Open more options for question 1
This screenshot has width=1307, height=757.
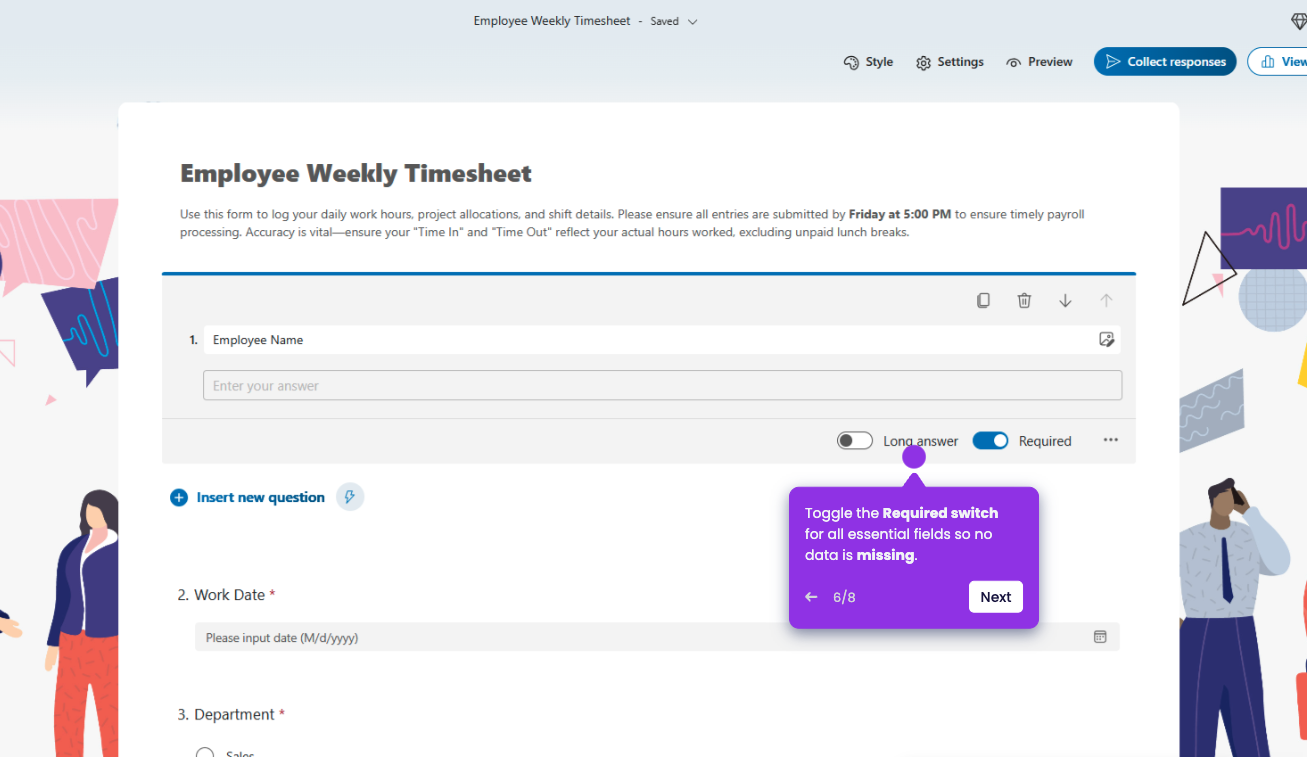[x=1110, y=440]
